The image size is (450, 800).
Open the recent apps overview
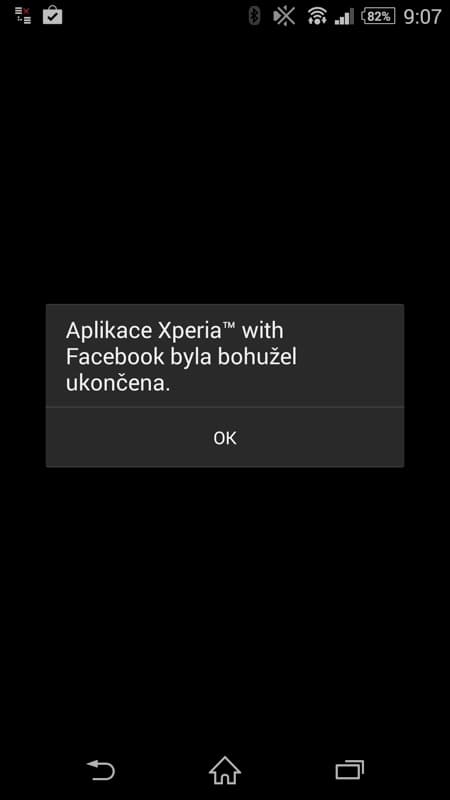point(349,770)
